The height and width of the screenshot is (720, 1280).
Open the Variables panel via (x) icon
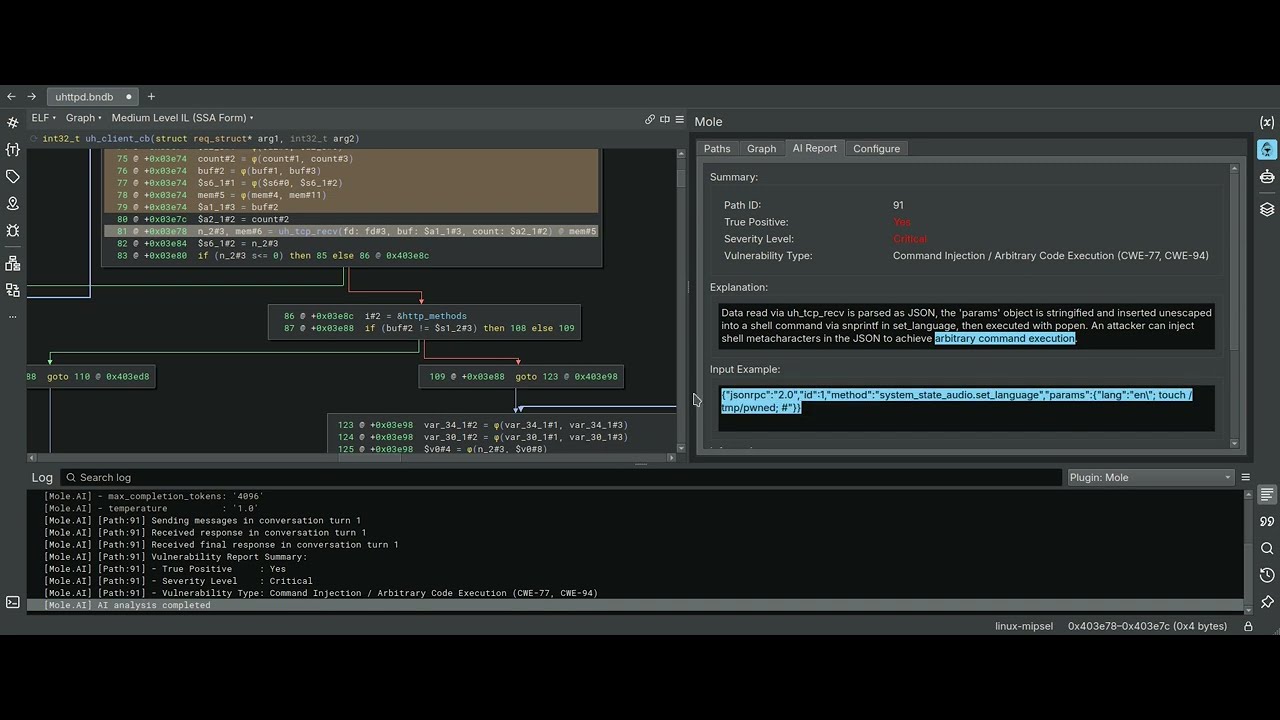click(x=1267, y=121)
